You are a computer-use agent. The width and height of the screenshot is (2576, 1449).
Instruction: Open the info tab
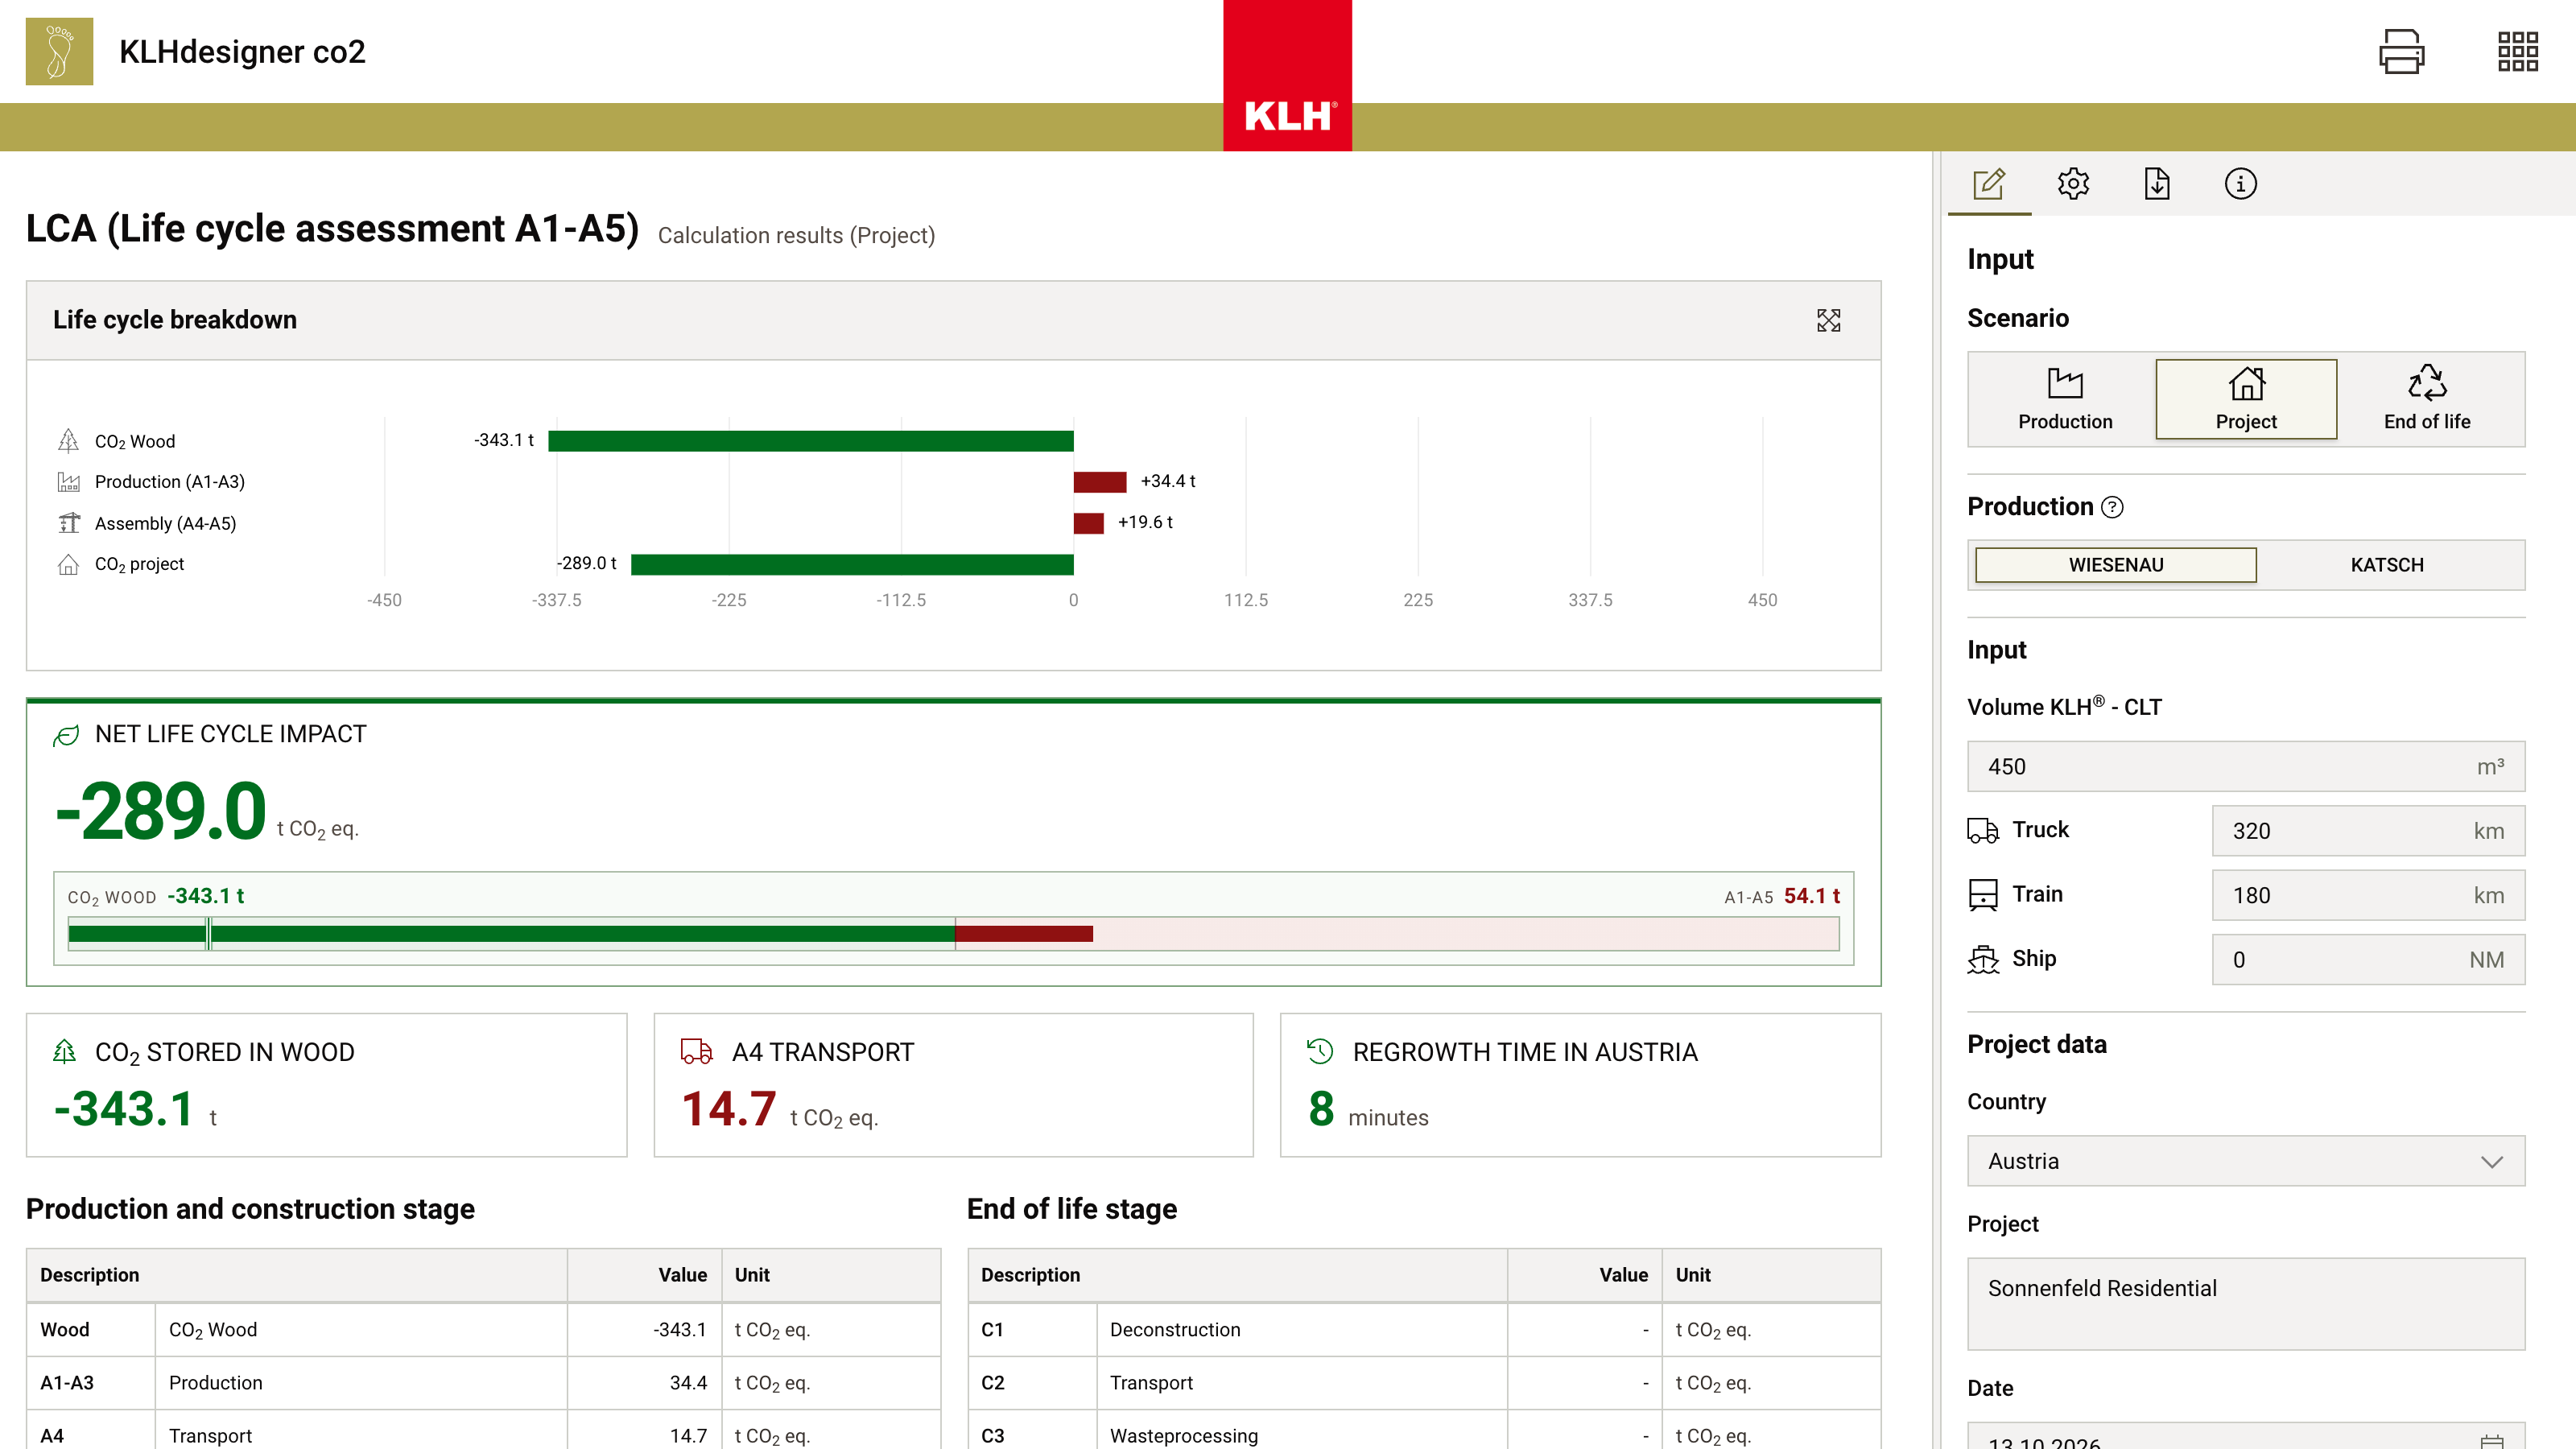2240,184
